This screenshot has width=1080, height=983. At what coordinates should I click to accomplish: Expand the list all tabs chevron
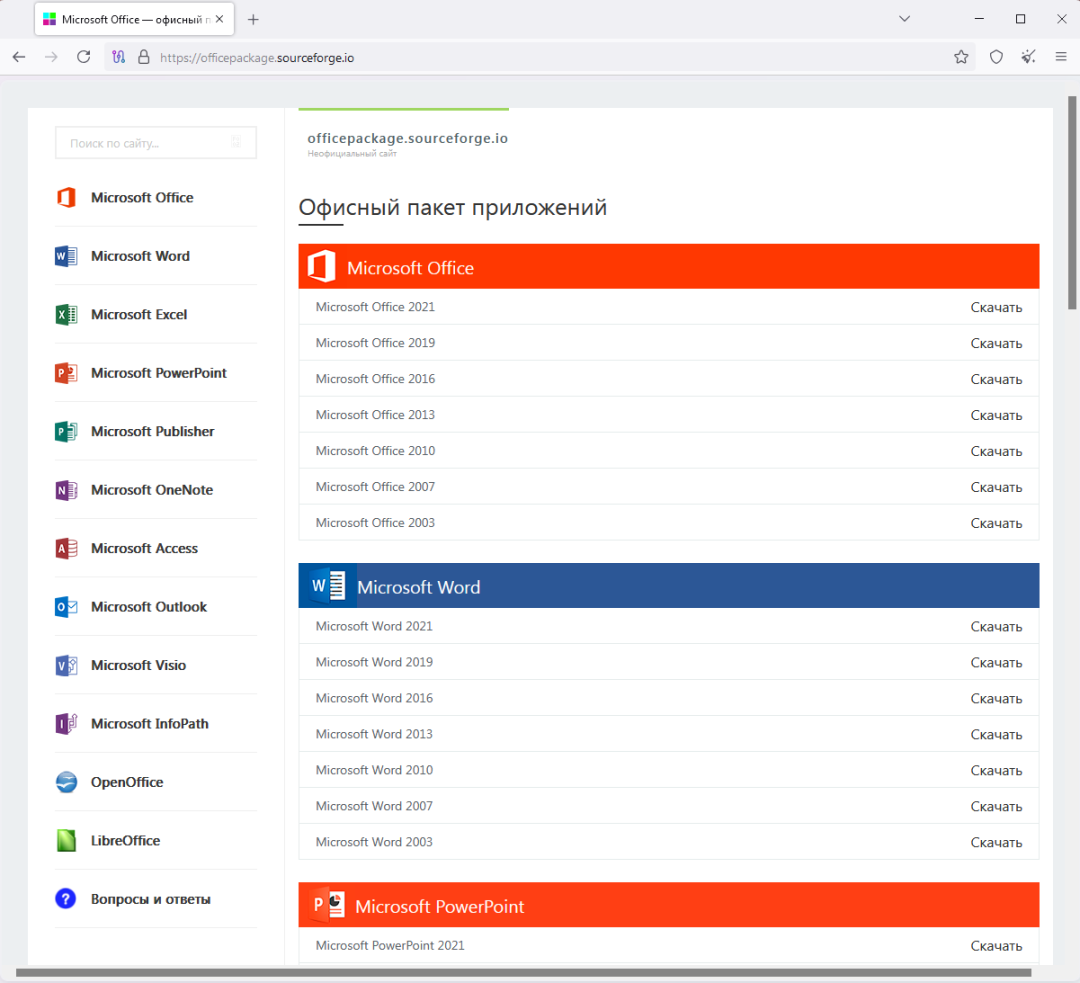[904, 19]
